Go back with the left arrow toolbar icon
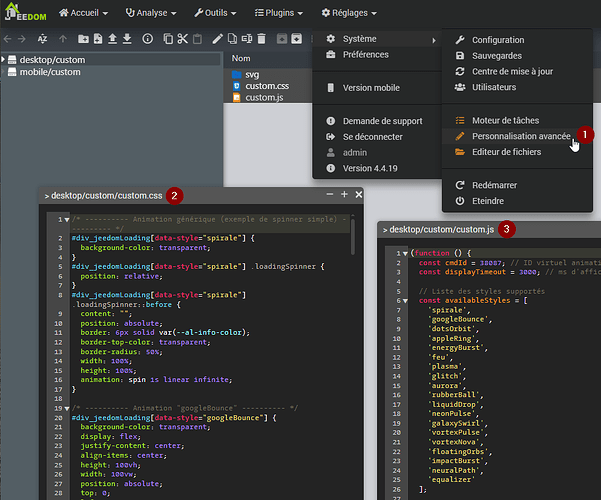 click(x=7, y=39)
